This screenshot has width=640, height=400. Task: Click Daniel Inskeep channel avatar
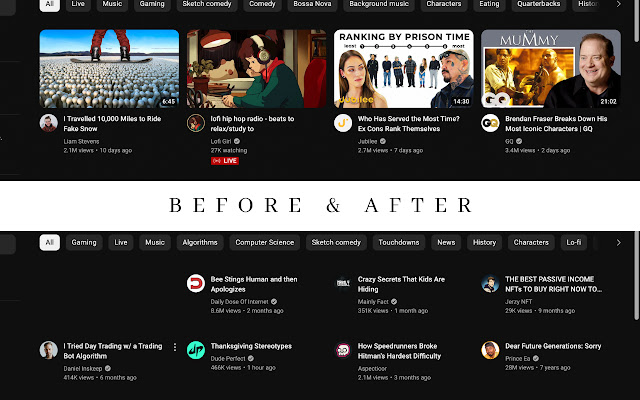pos(49,350)
